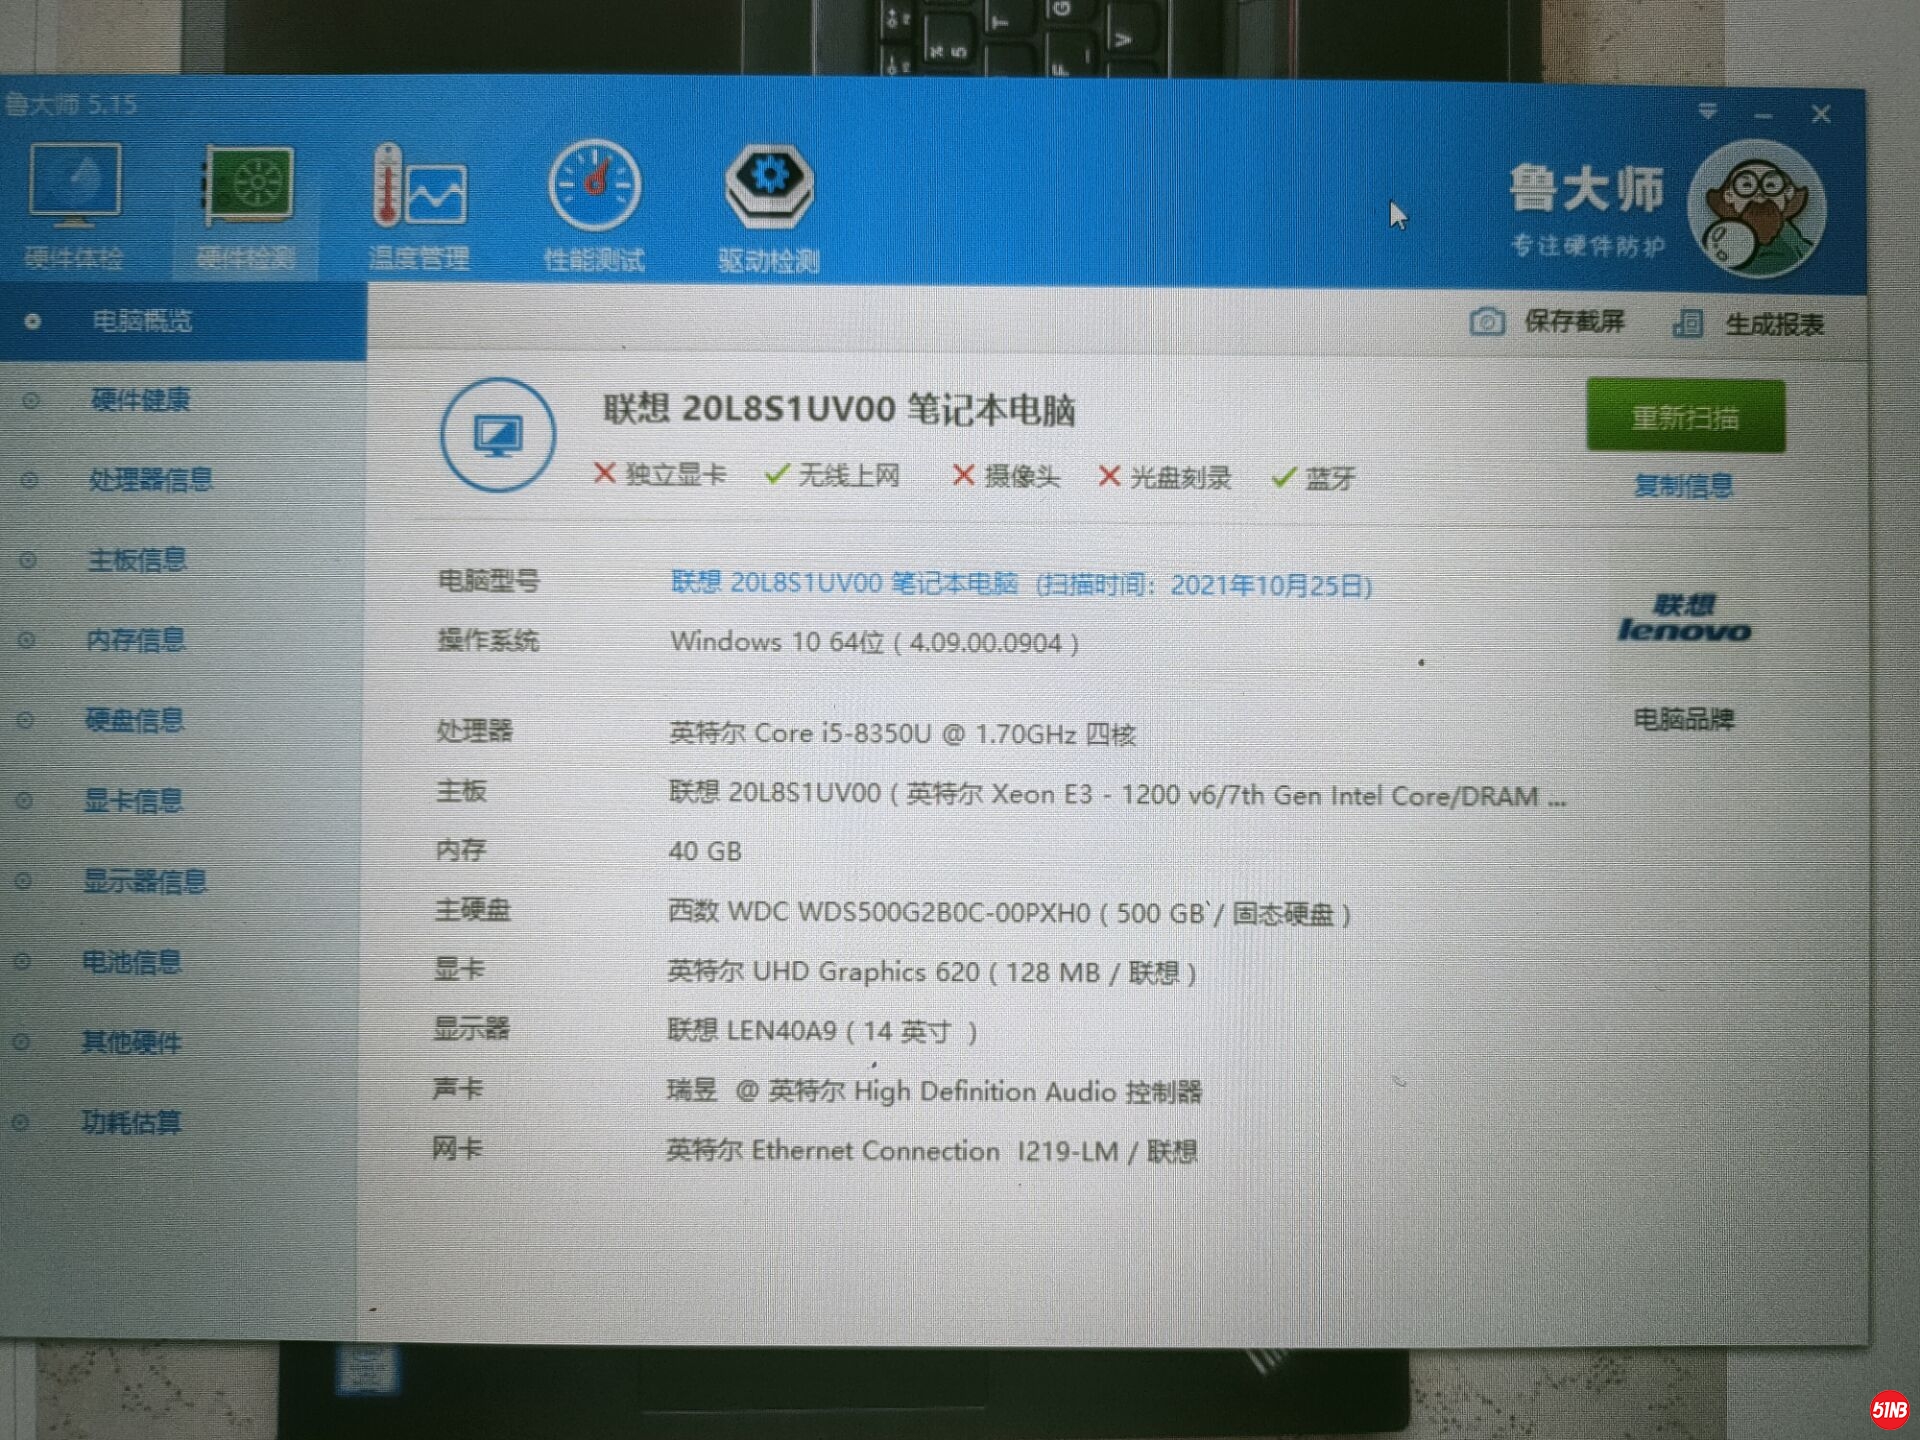This screenshot has height=1440, width=1920.
Task: Select 电脑概览 in the sidebar
Action: click(142, 321)
